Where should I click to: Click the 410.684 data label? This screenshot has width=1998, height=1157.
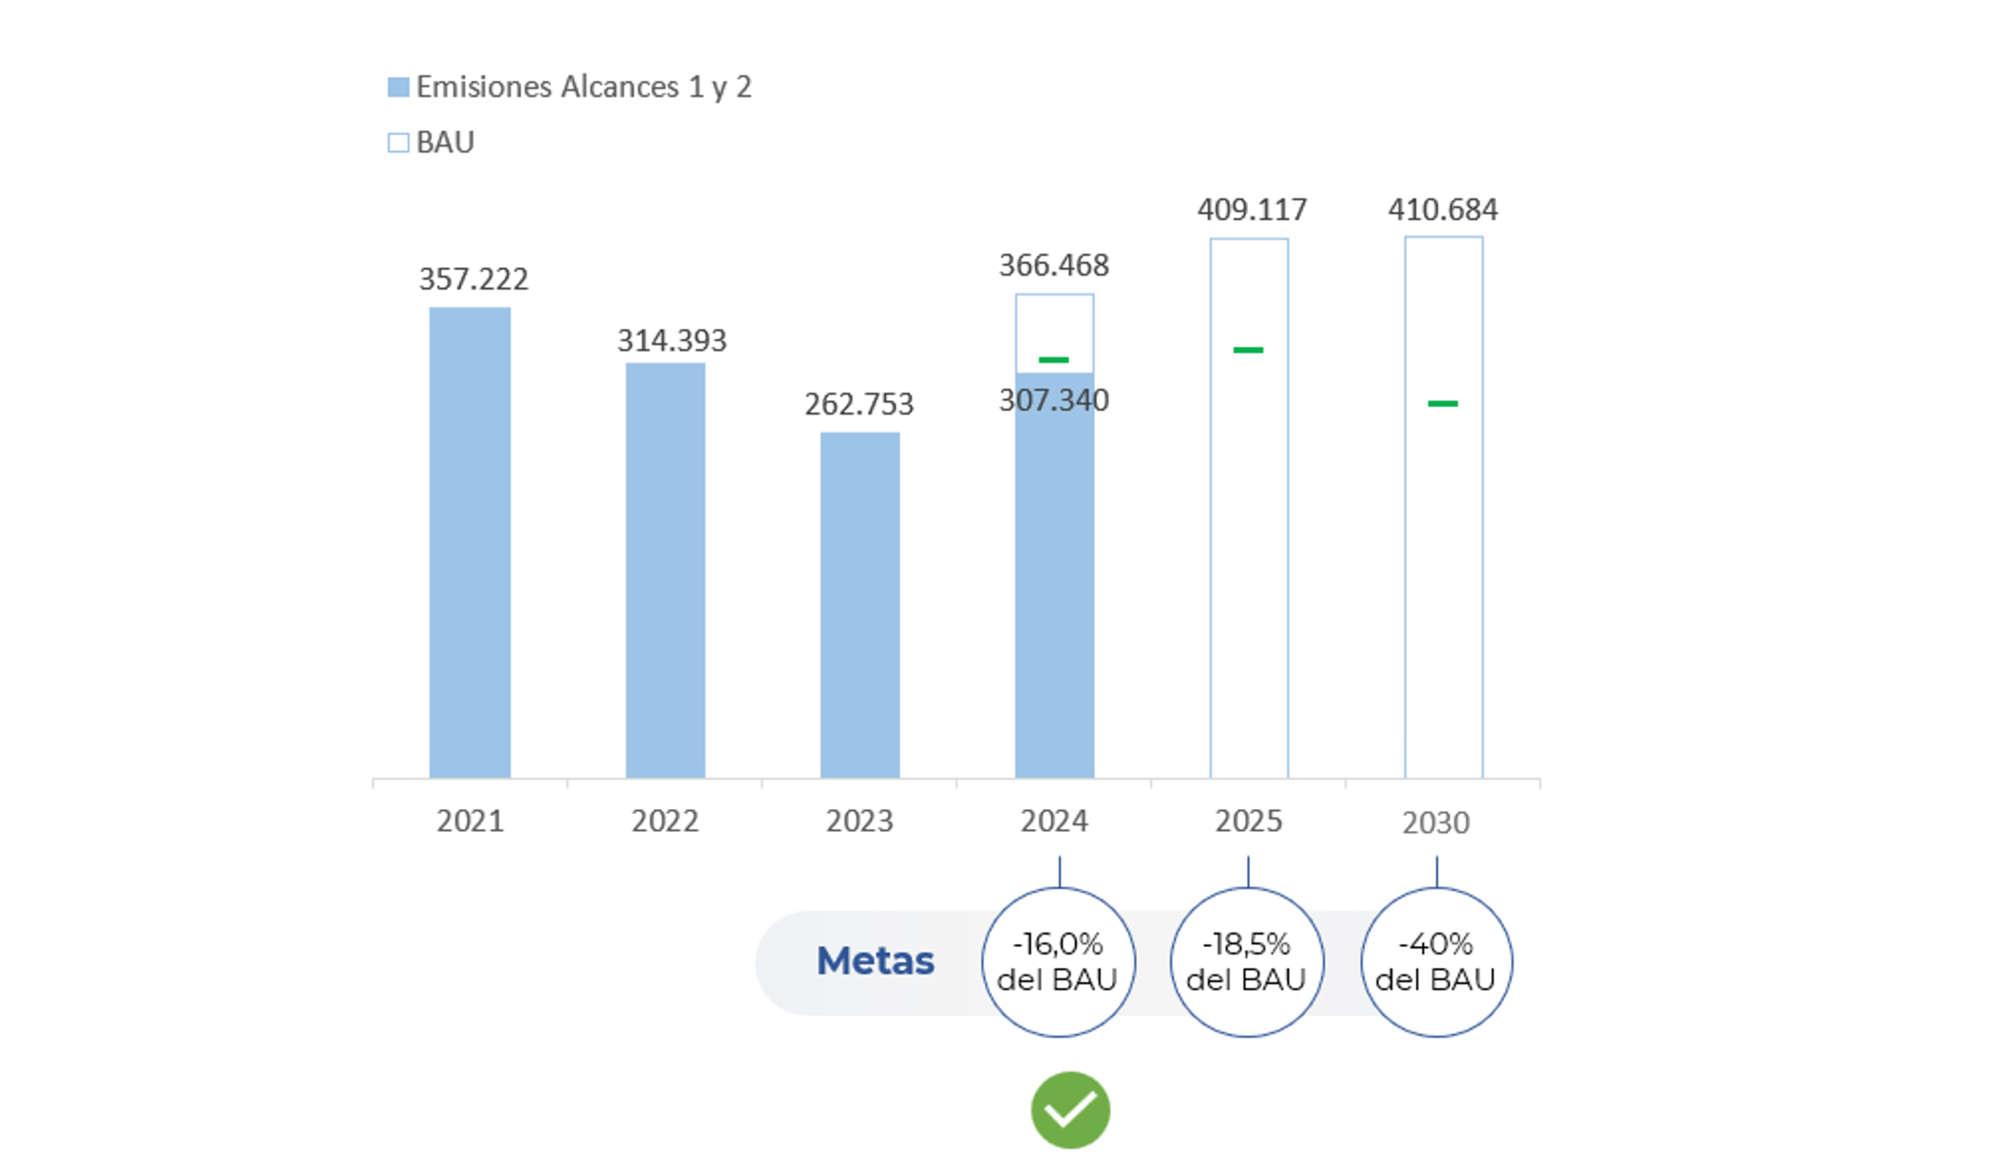(x=1442, y=209)
